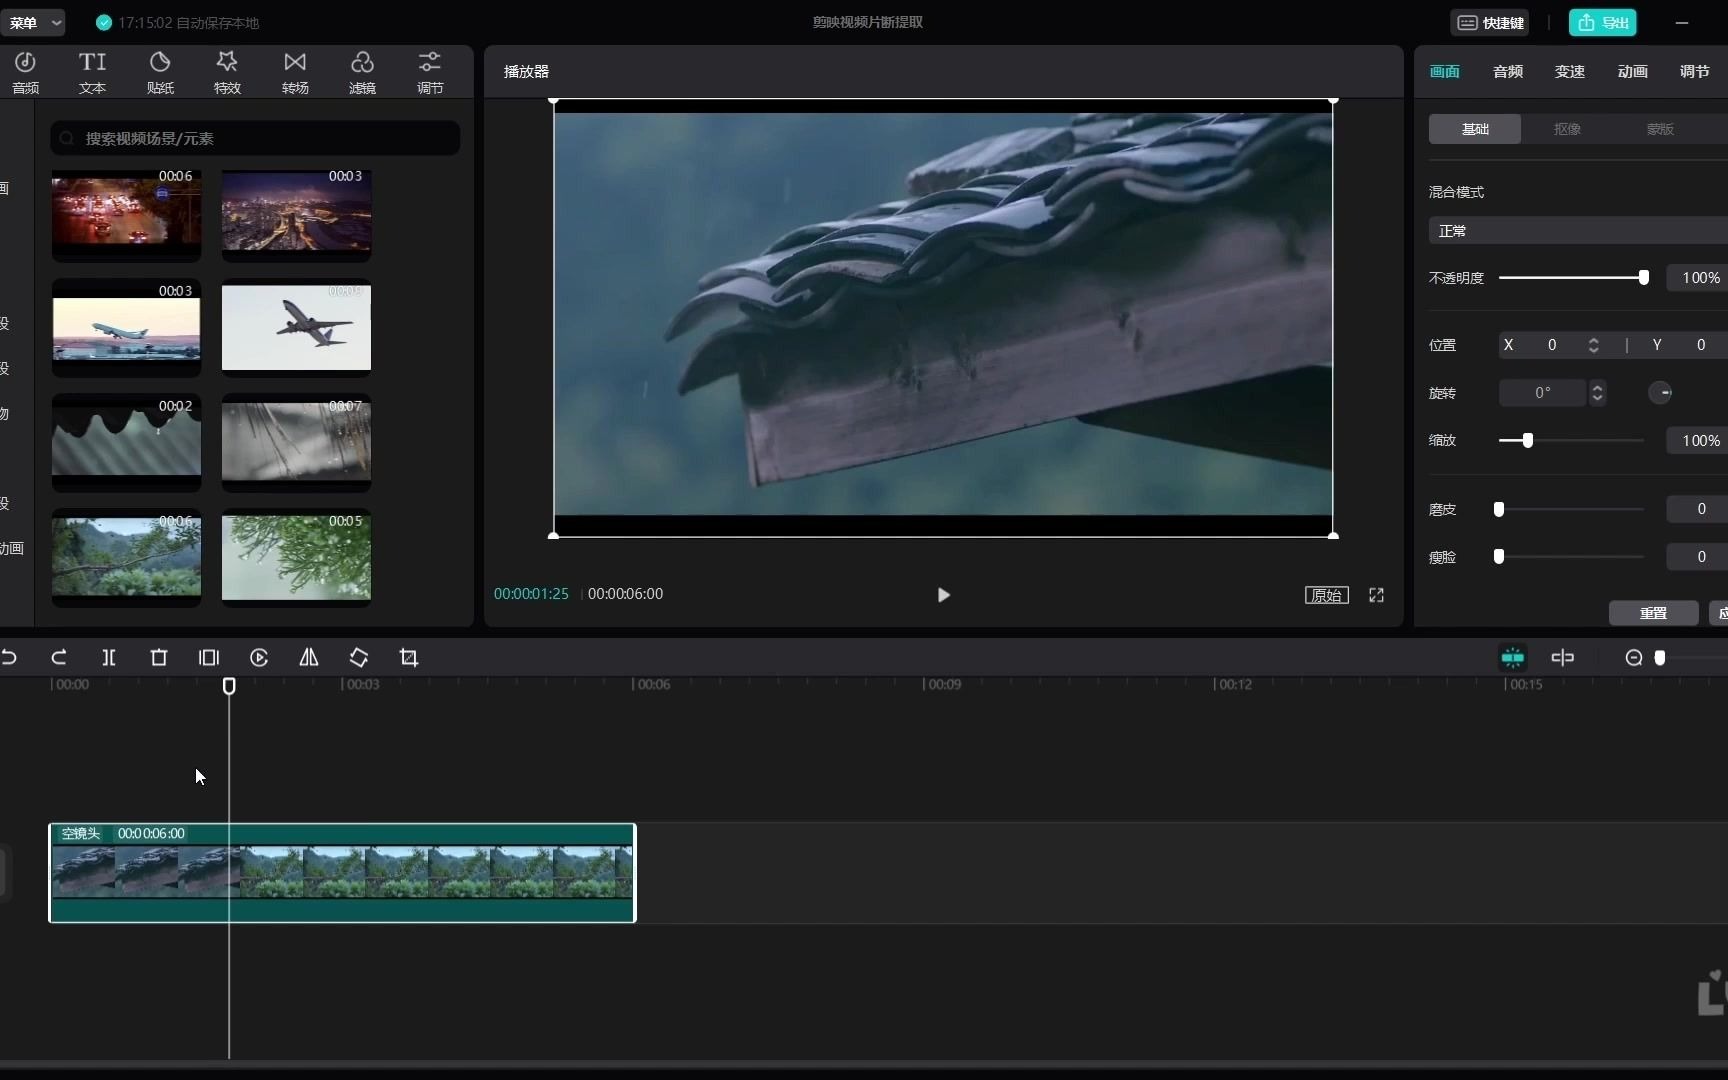Select the 抠像 sub-tab

[x=1567, y=129]
